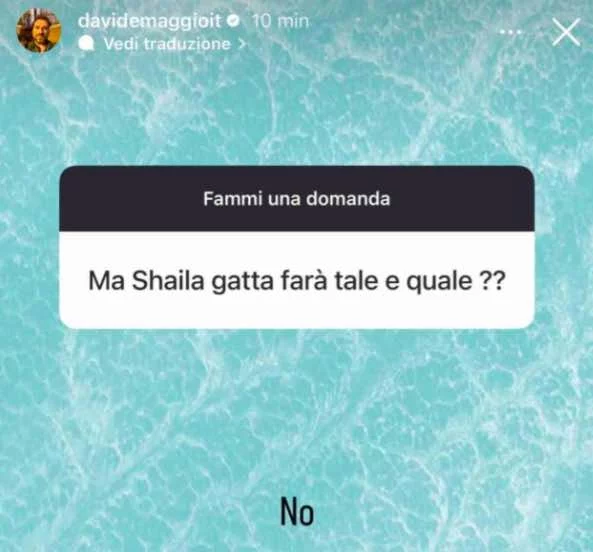
Task: Click the word gatta in the question
Action: pyautogui.click(x=243, y=282)
